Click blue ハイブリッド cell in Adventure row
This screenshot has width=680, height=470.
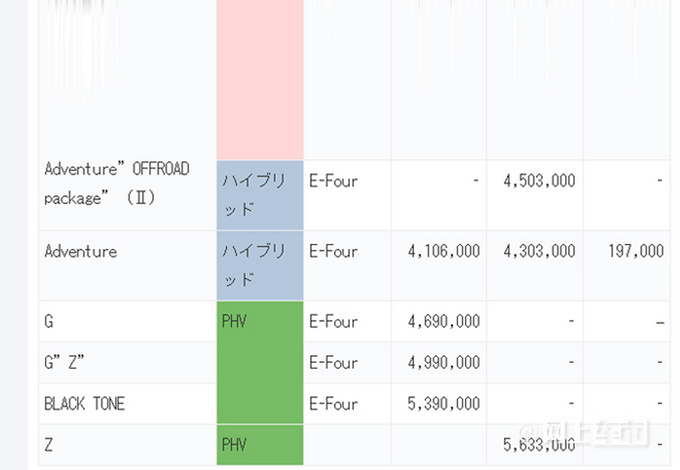point(260,266)
